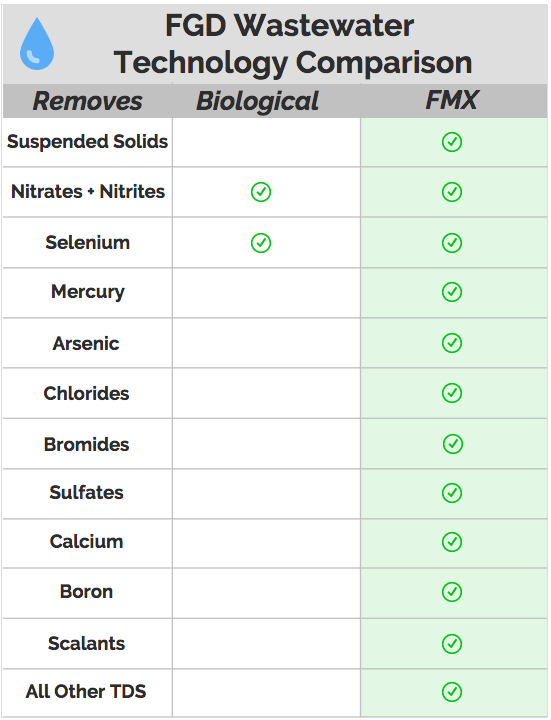Click the FMX checkmark for Scalants

click(x=452, y=644)
